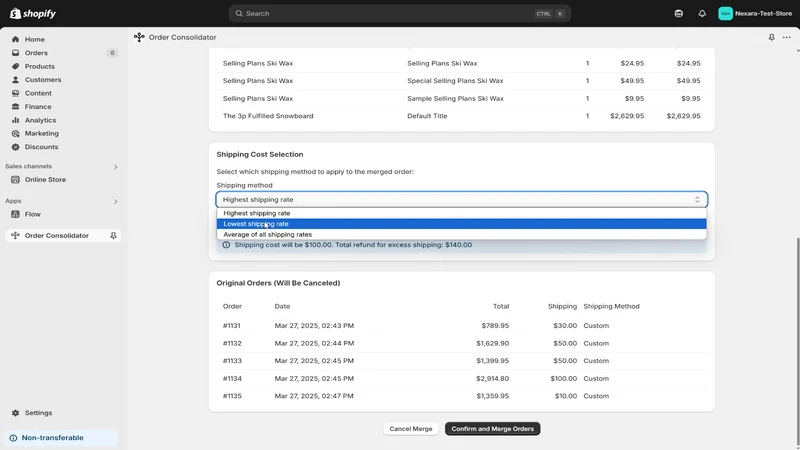Open Orders in the sidebar
800x450 pixels.
pos(36,53)
